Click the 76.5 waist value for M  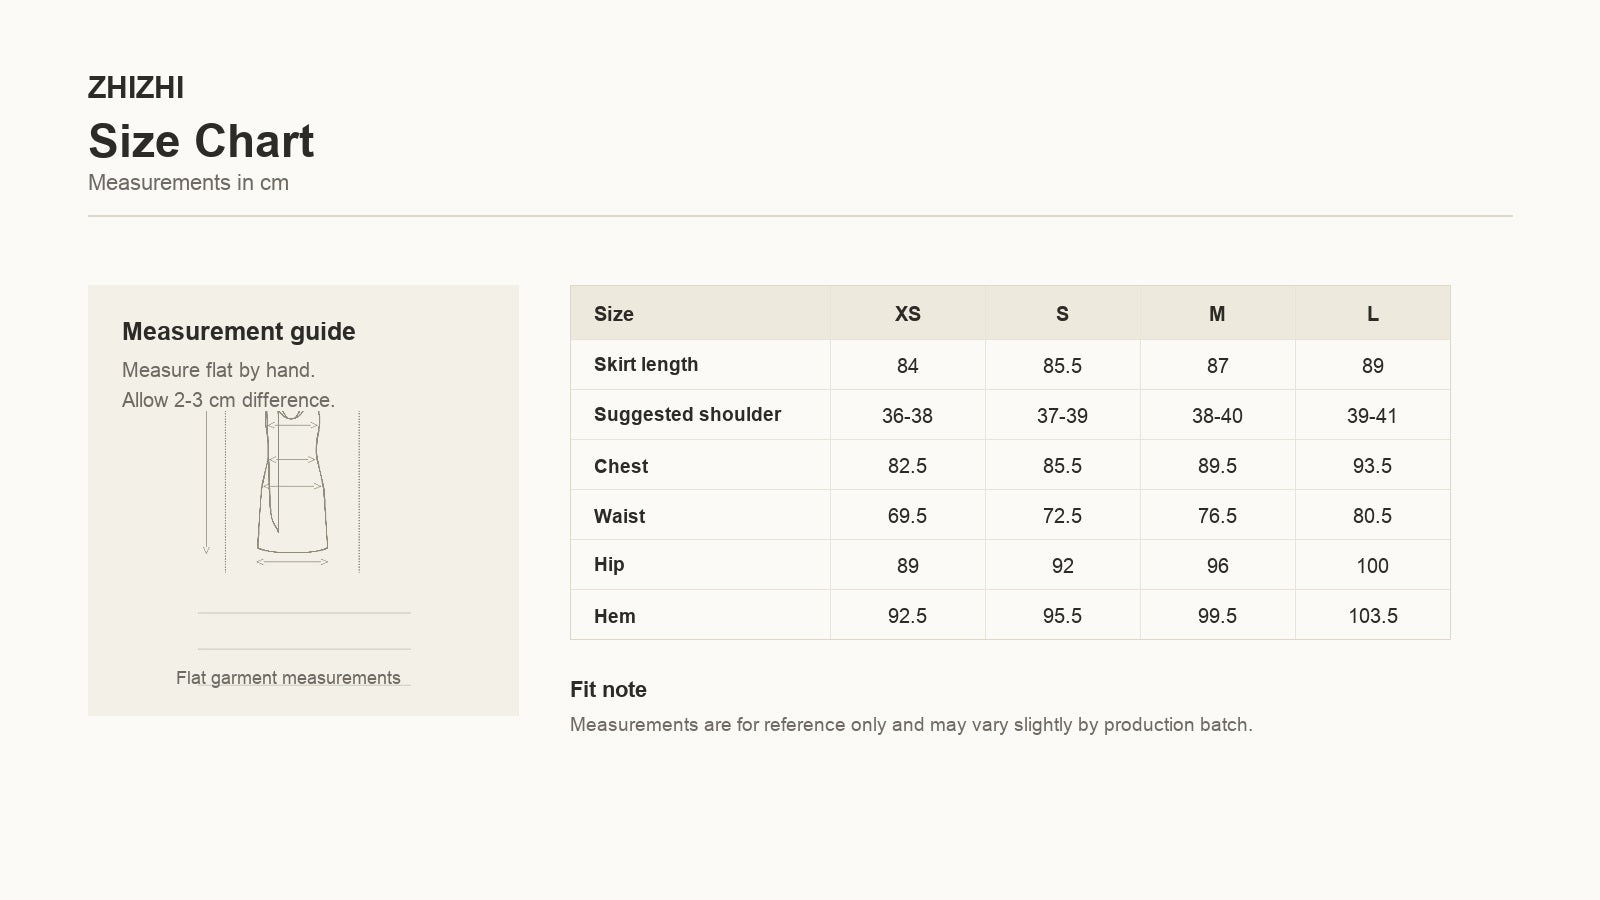1217,516
